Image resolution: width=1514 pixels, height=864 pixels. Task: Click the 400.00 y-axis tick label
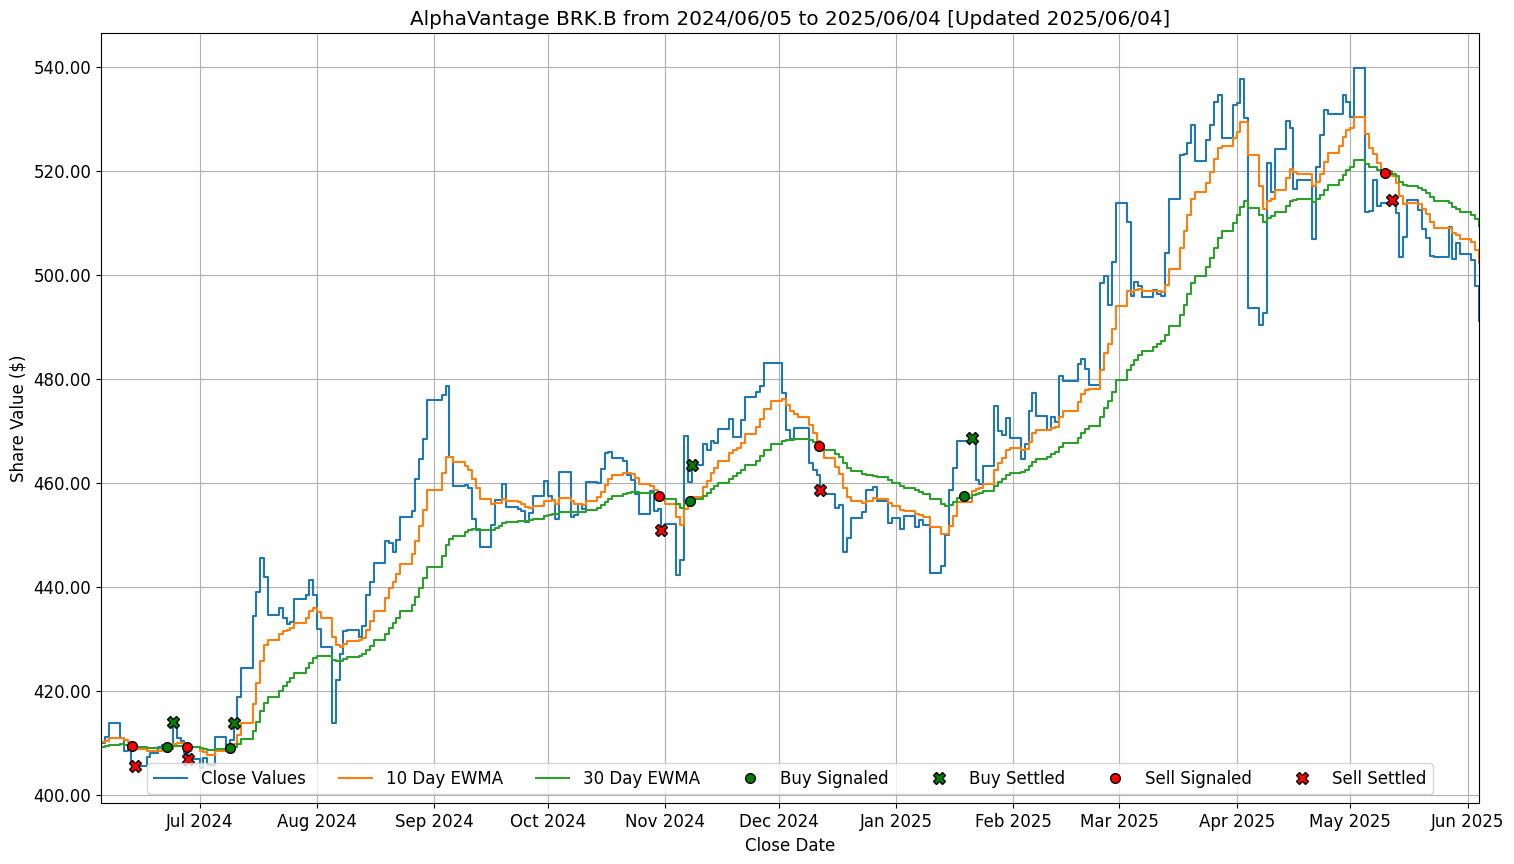coord(64,796)
